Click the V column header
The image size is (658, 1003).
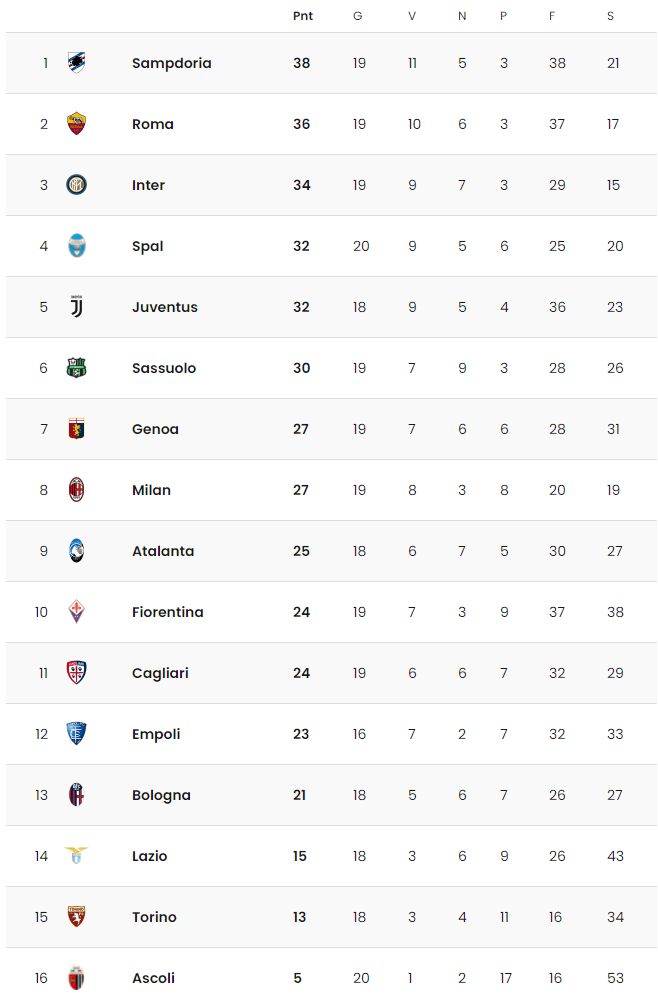(x=412, y=16)
